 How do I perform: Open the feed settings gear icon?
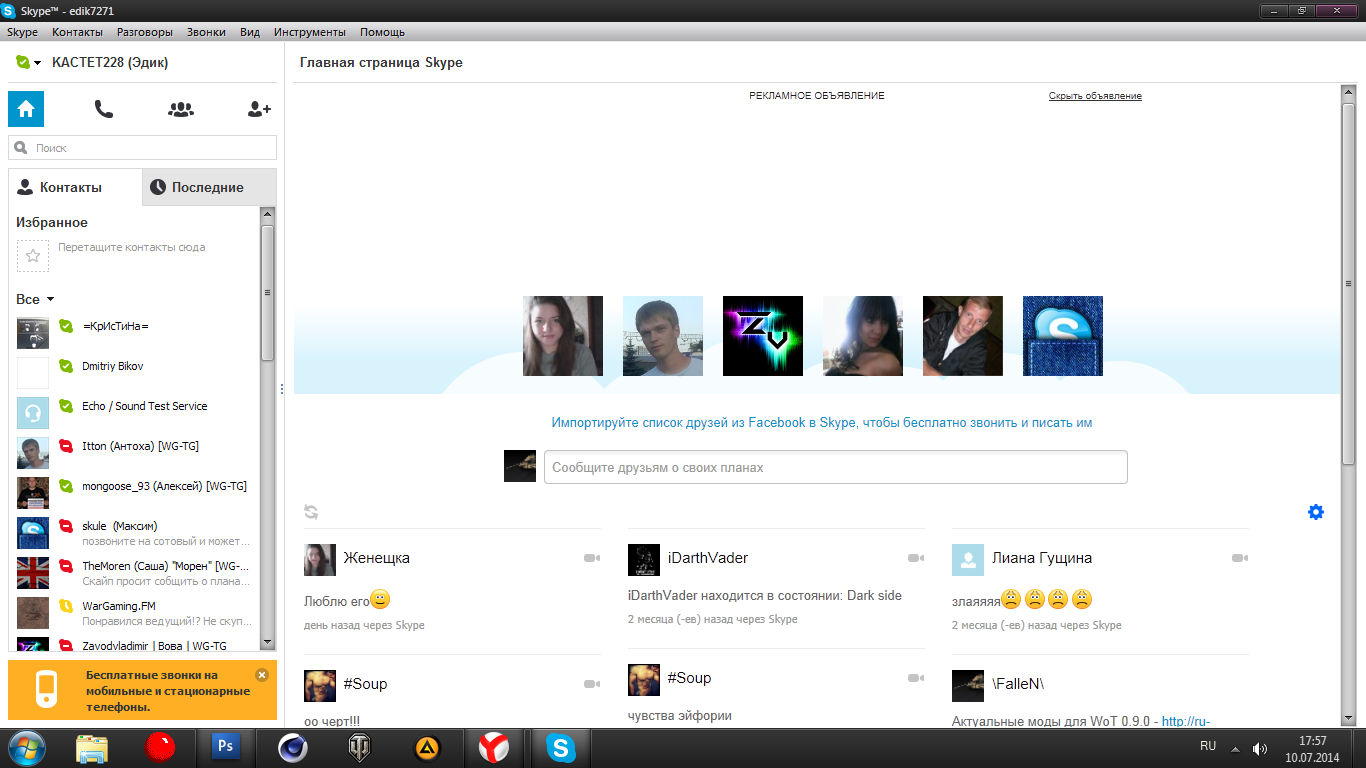(1316, 512)
